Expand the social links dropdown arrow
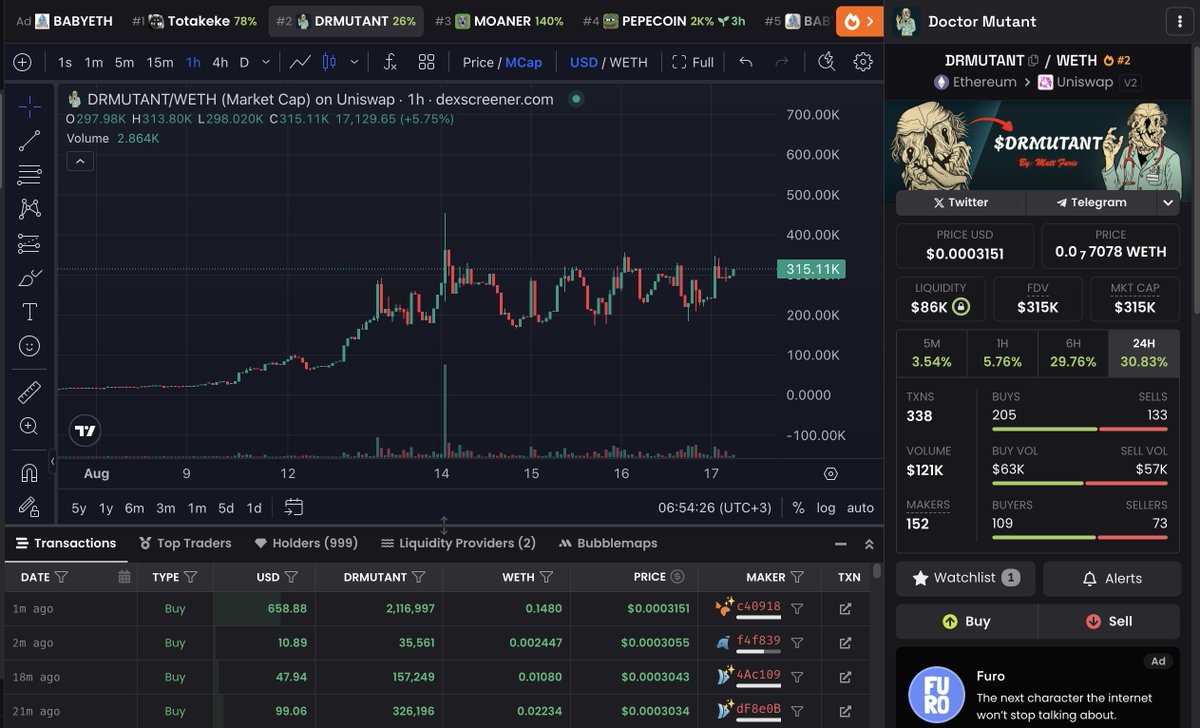 tap(1168, 202)
